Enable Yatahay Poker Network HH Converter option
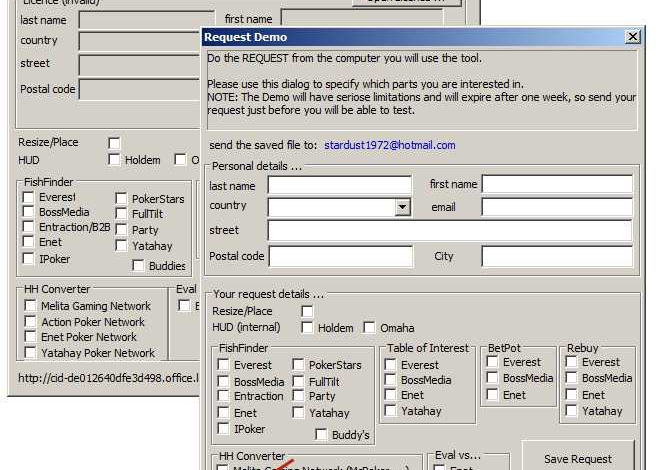Image resolution: width=671 pixels, height=470 pixels. [x=30, y=353]
